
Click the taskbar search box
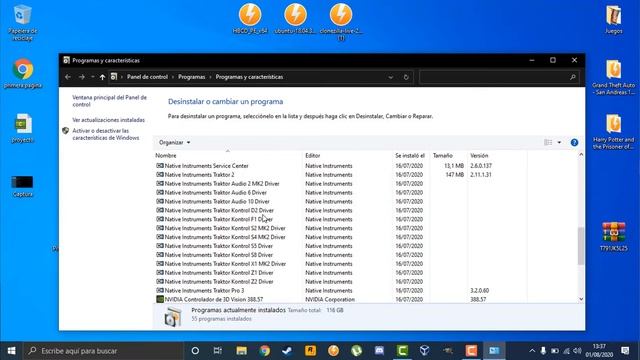(x=103, y=351)
